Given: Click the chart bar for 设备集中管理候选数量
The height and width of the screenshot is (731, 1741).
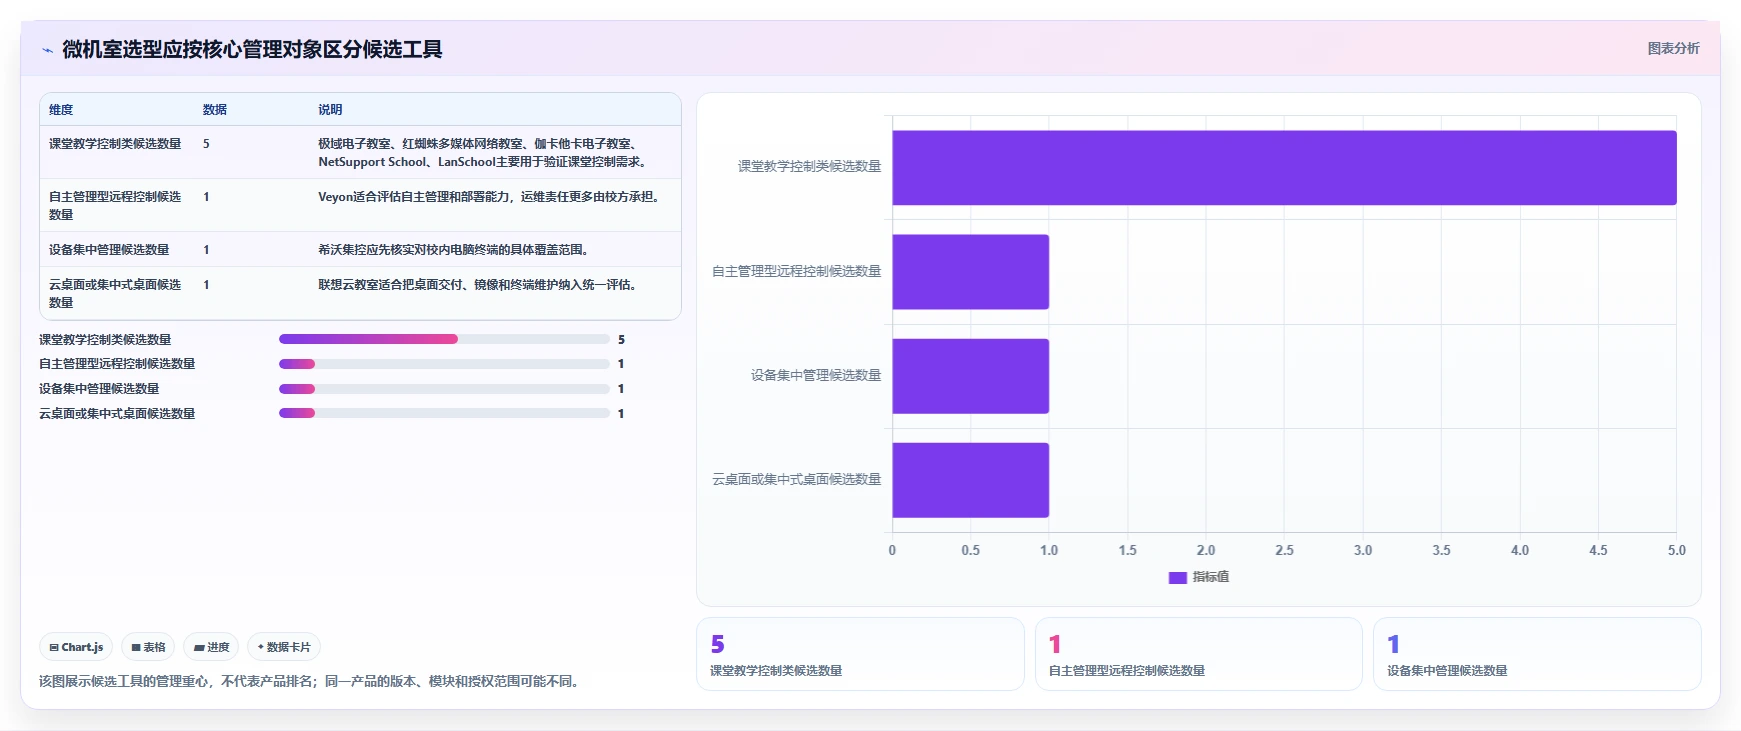Looking at the screenshot, I should (970, 376).
